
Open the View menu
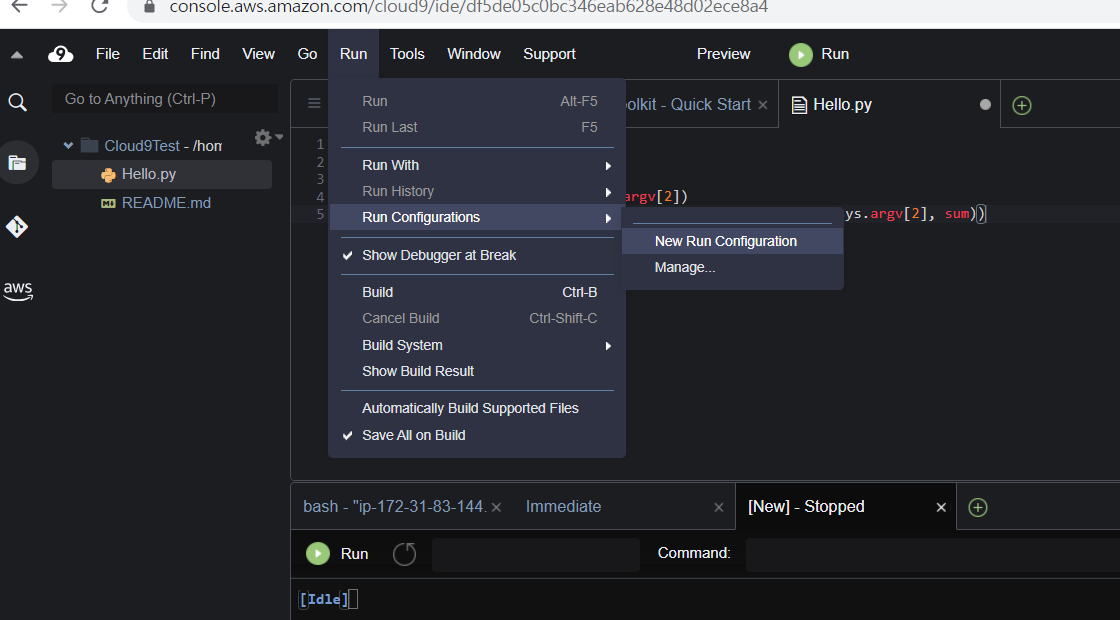pyautogui.click(x=259, y=54)
